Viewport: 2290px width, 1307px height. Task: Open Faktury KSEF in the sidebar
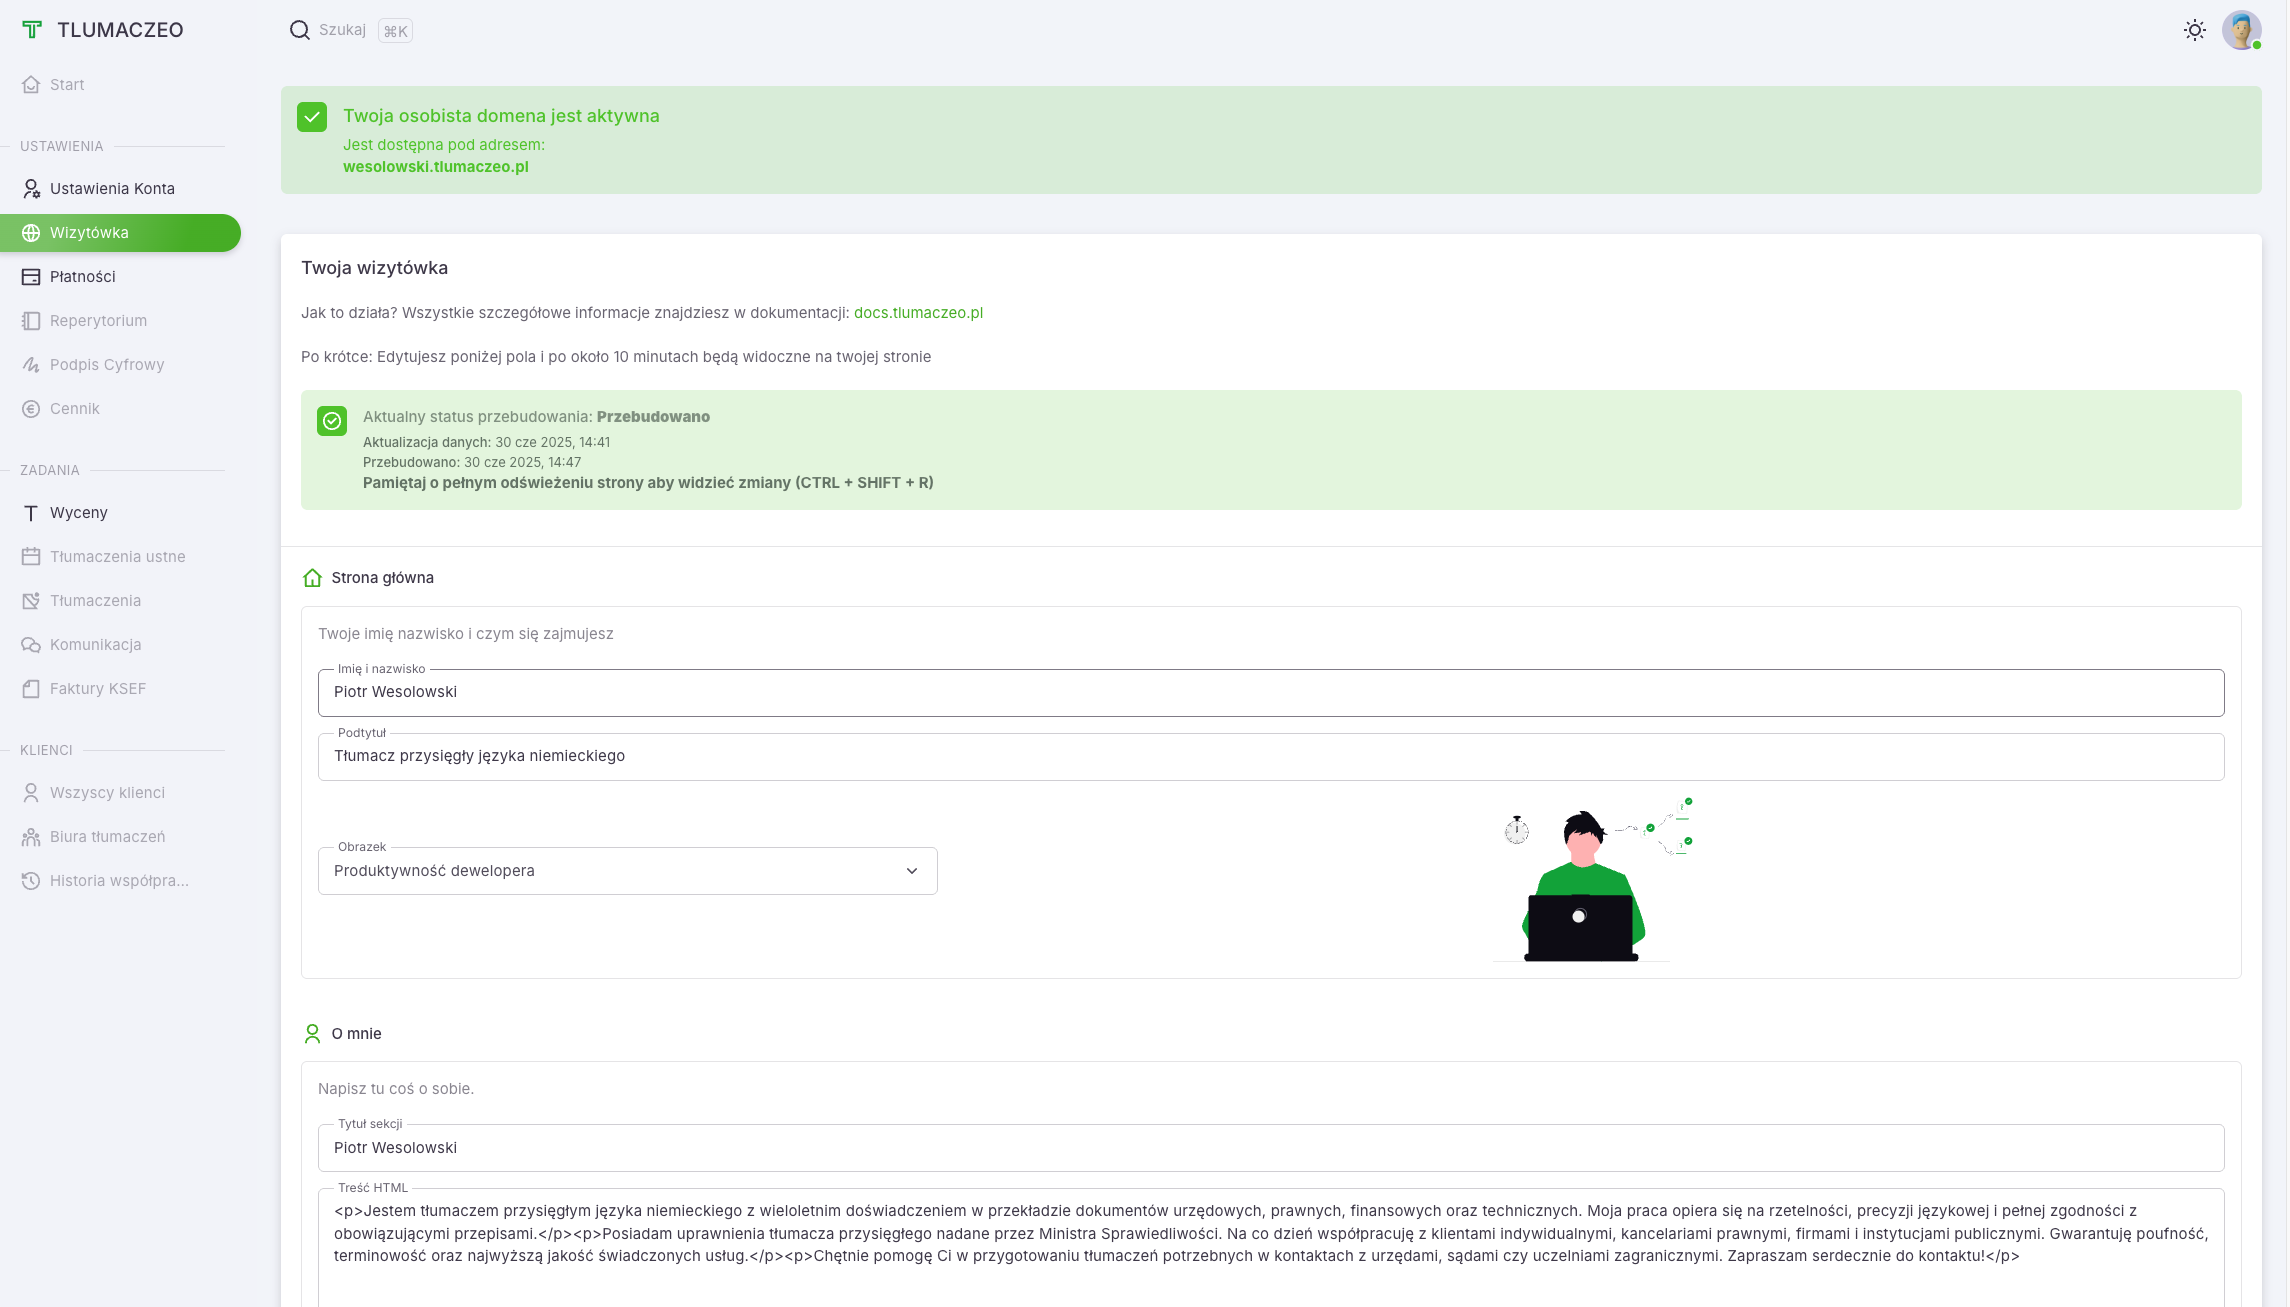pyautogui.click(x=97, y=689)
